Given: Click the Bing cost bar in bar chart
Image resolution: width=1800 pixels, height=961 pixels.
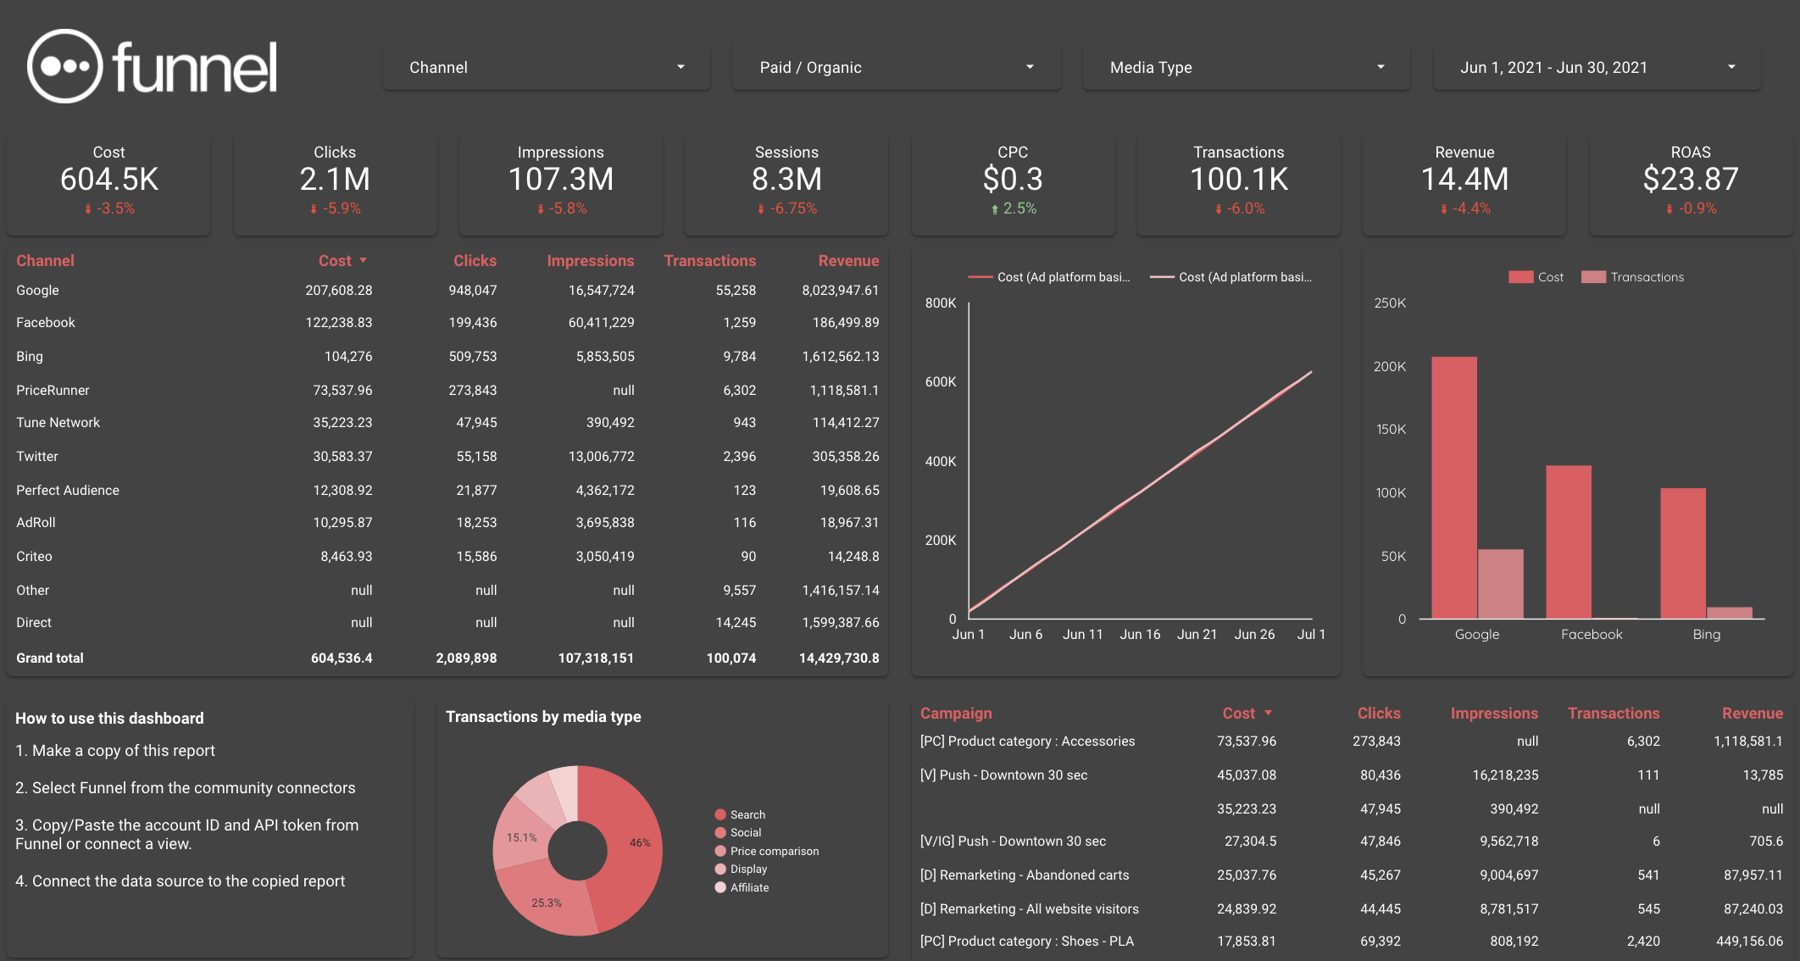Looking at the screenshot, I should [1683, 553].
